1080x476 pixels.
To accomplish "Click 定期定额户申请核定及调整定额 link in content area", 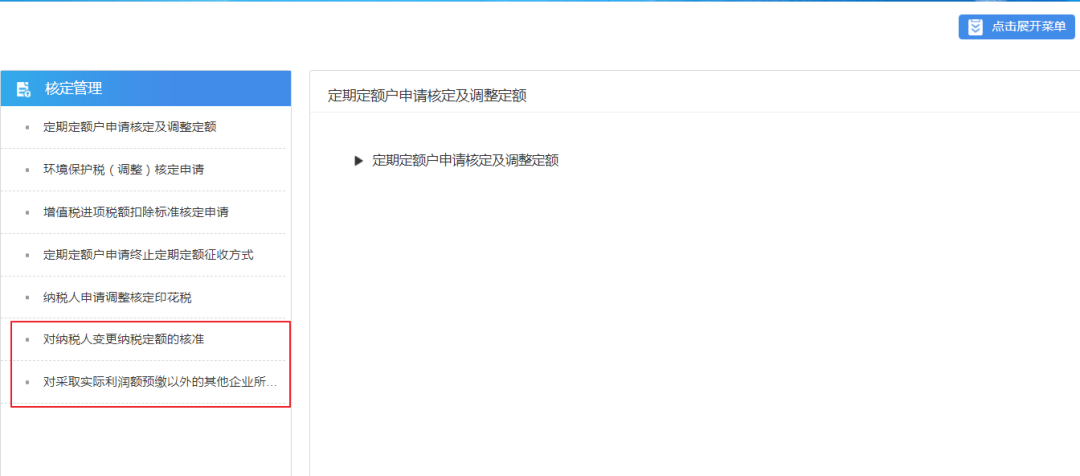I will tap(466, 161).
